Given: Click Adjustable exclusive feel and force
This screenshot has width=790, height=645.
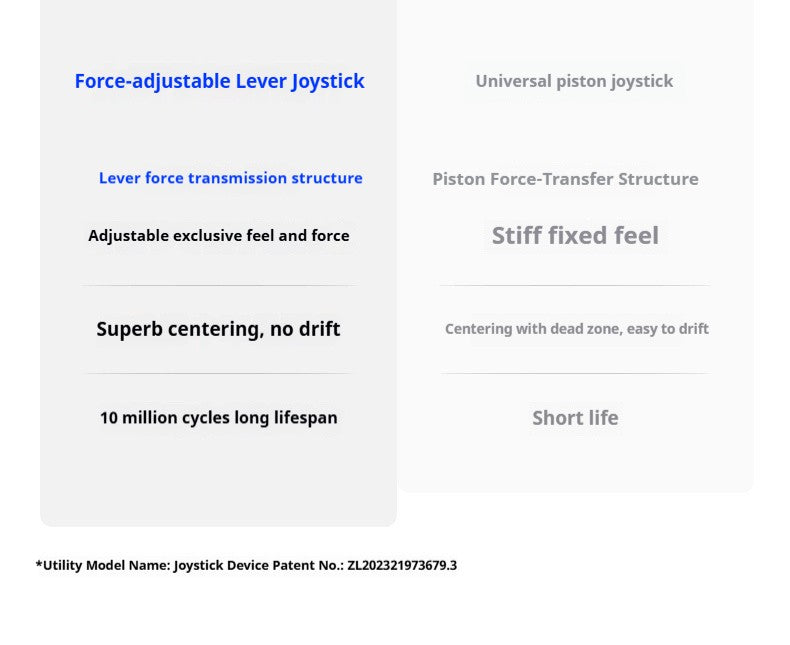Looking at the screenshot, I should 219,235.
